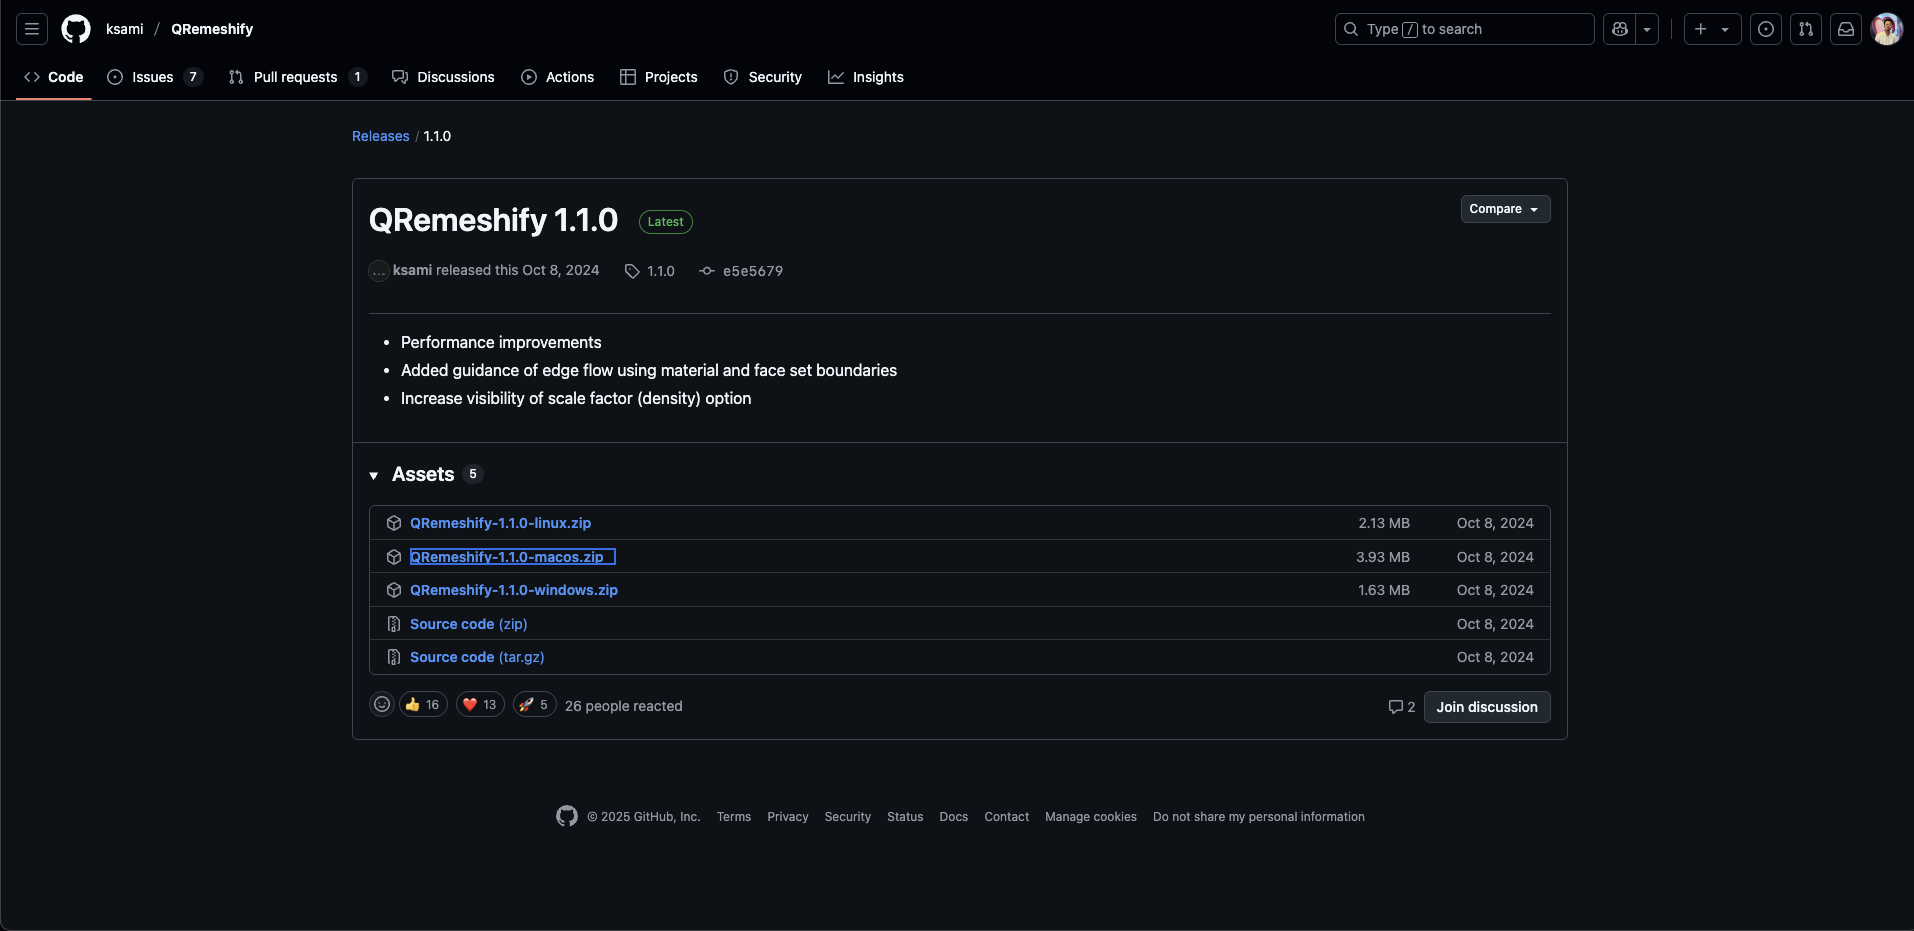Go back to Releases breadcrumb
Screen dimensions: 1914x931
(380, 136)
